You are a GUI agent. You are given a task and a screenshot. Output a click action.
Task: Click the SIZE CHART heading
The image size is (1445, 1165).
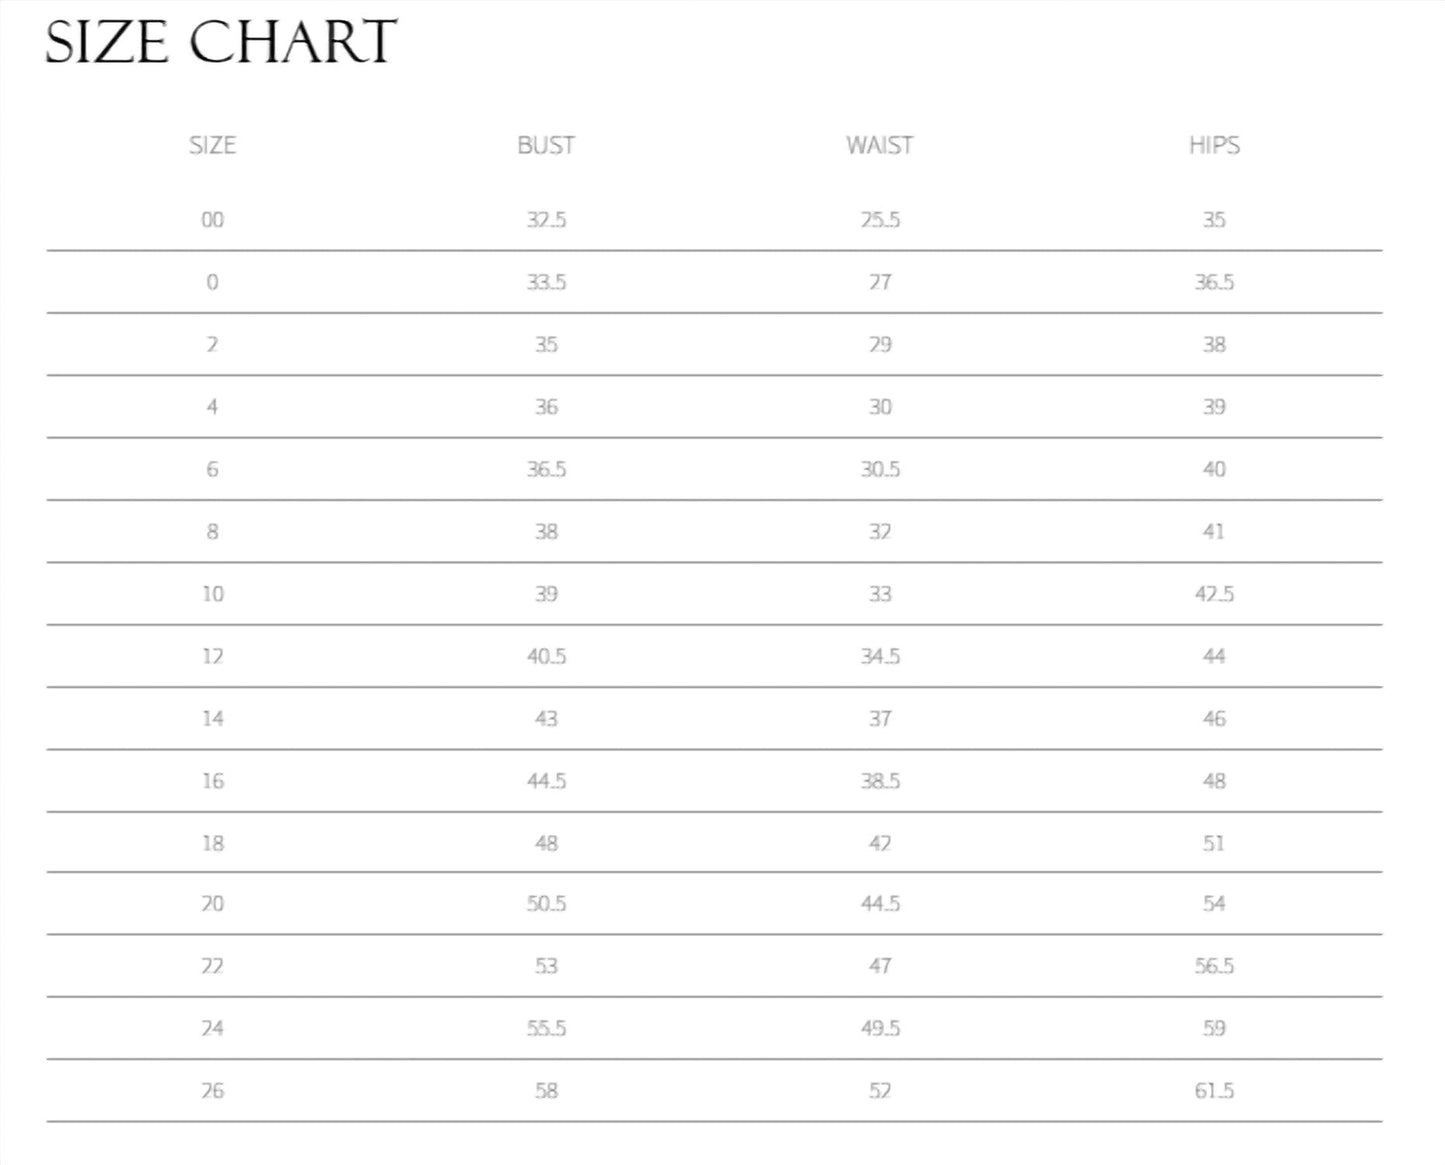click(221, 43)
